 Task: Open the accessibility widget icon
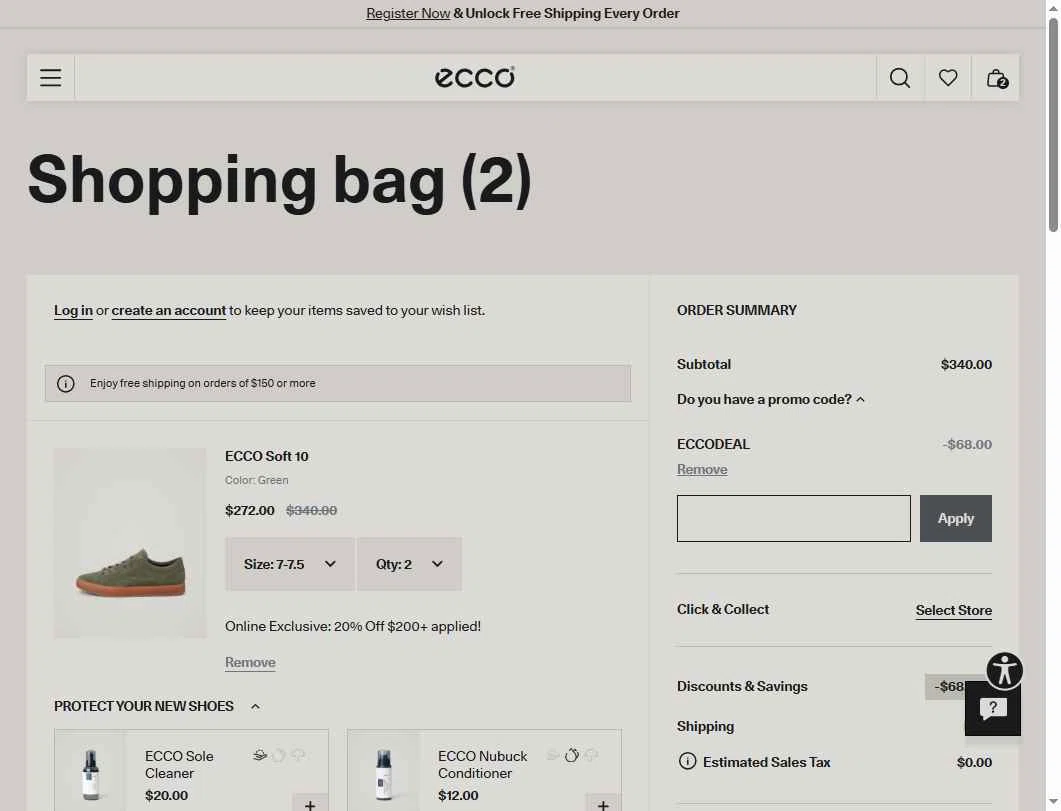click(x=1004, y=670)
